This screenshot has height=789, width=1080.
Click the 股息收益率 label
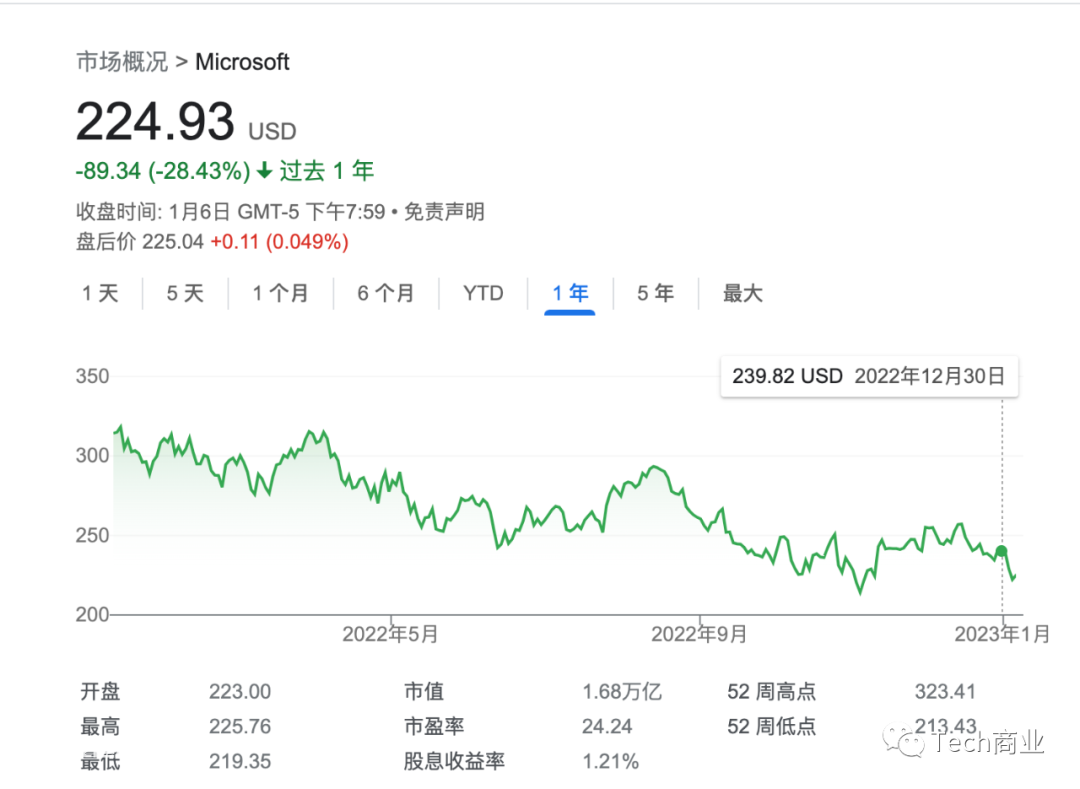pyautogui.click(x=454, y=761)
